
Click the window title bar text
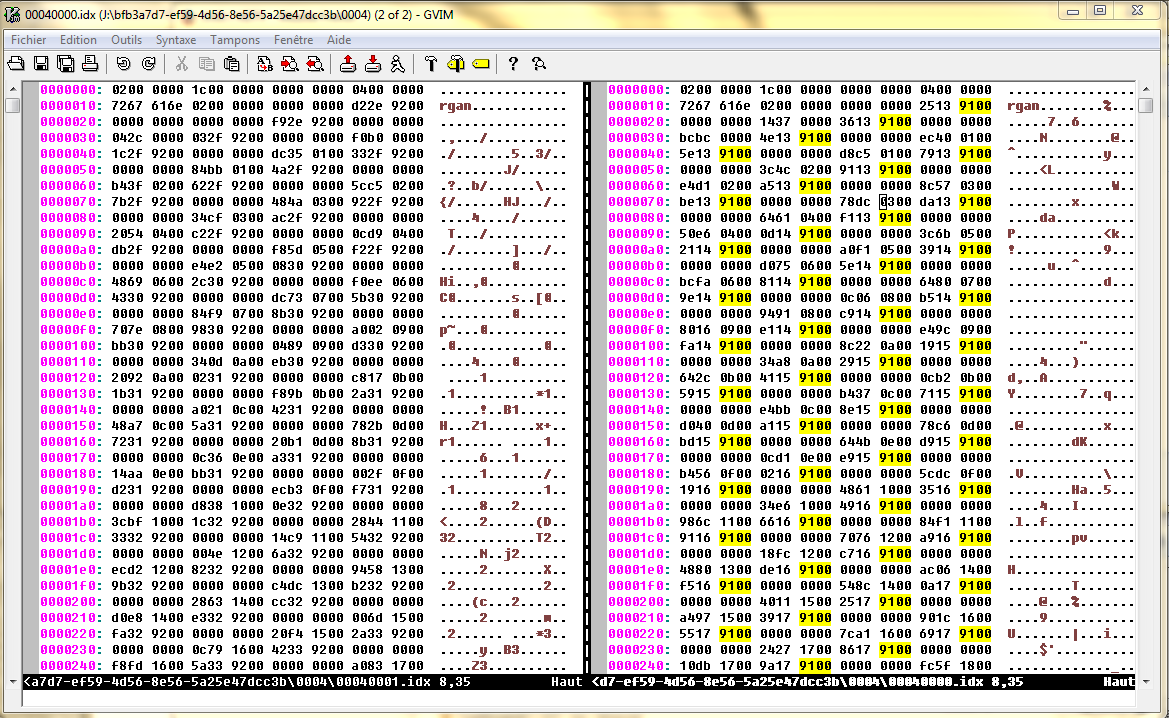coord(239,14)
